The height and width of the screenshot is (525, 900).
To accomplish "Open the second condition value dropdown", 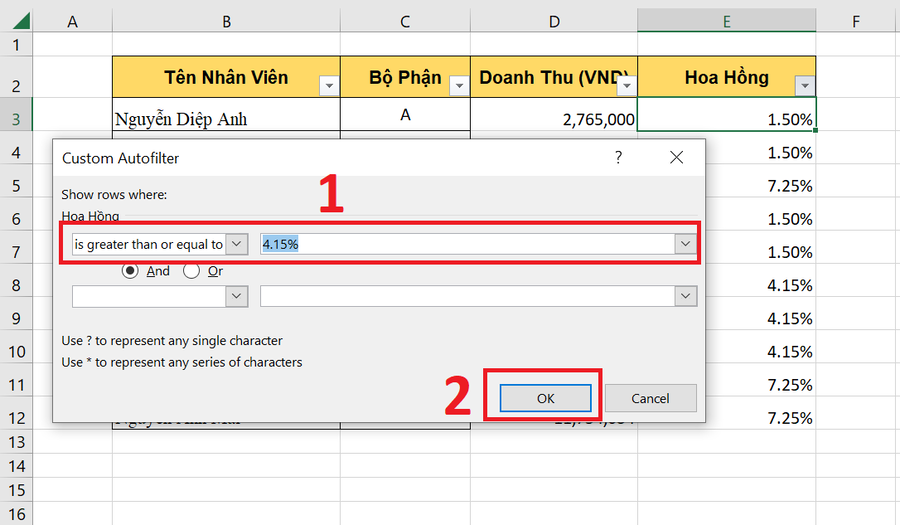I will (685, 296).
